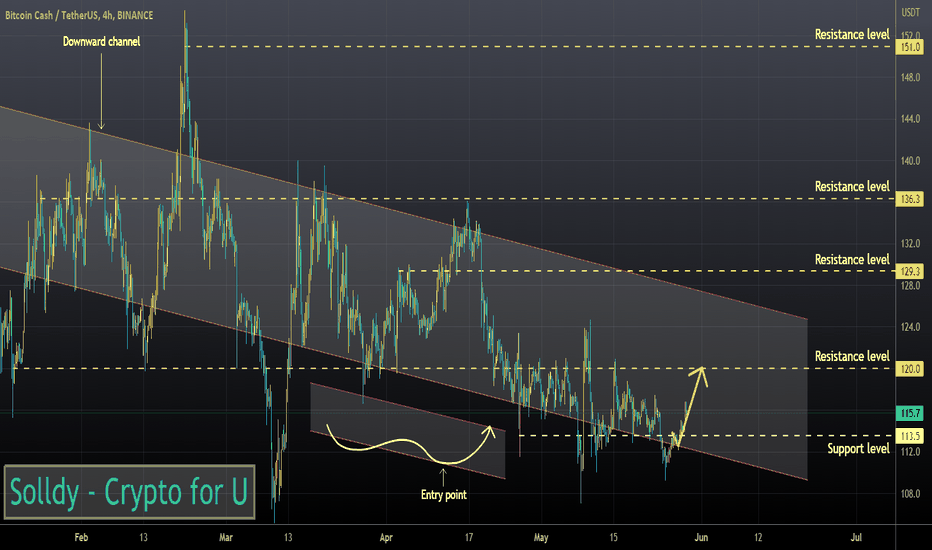
Task: Select 'Resistance level' label above 136.3 line
Action: click(x=852, y=187)
